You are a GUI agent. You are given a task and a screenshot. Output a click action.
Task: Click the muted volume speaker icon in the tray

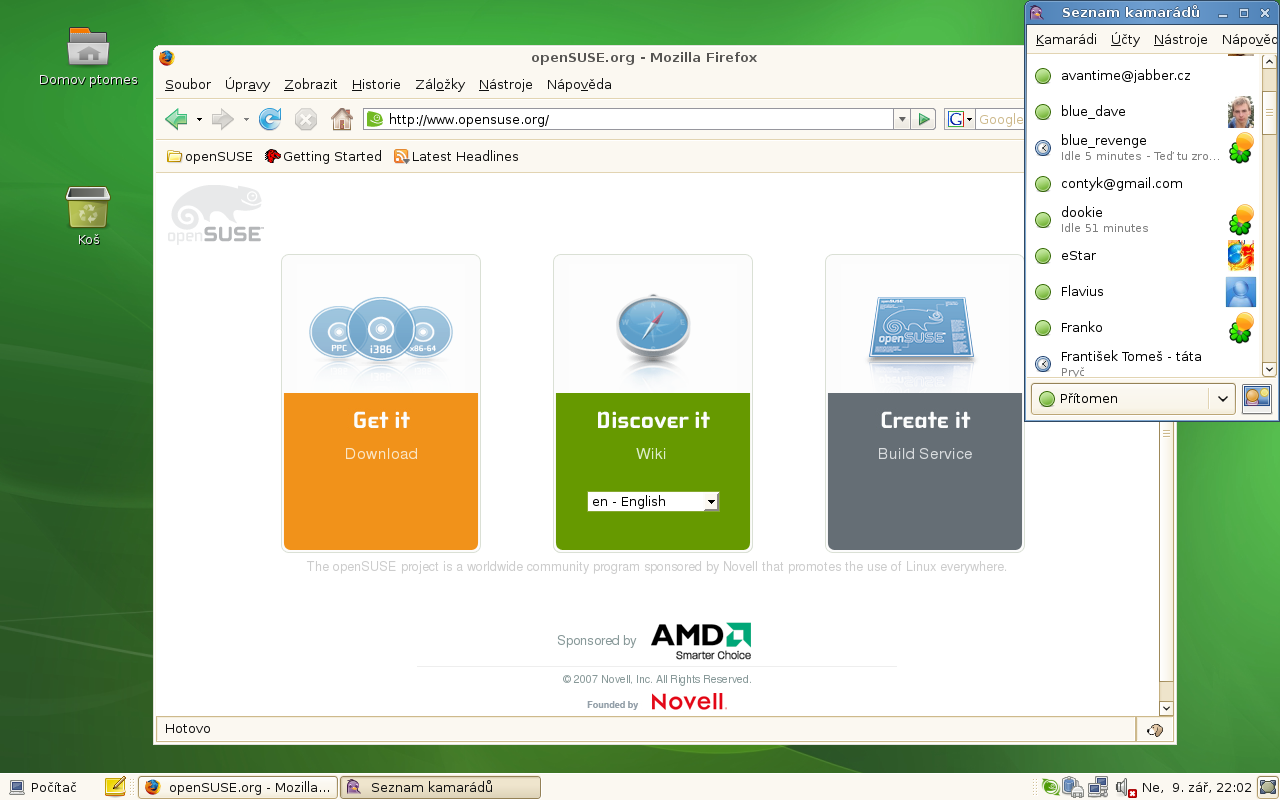(x=1125, y=788)
